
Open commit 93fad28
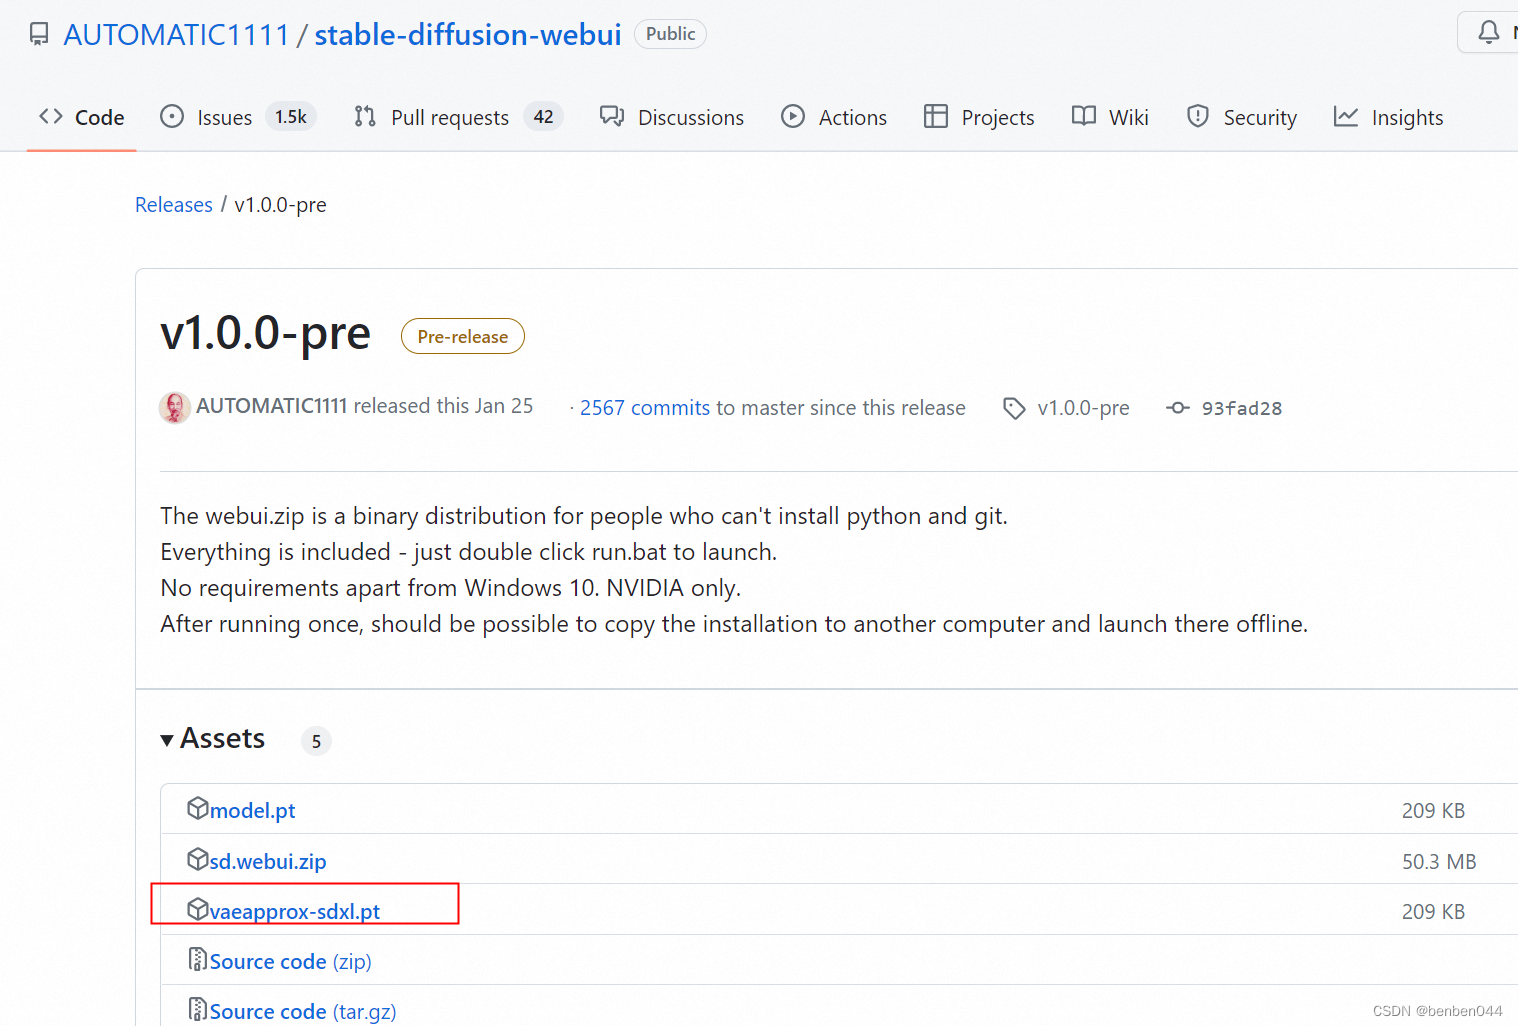coord(1242,408)
